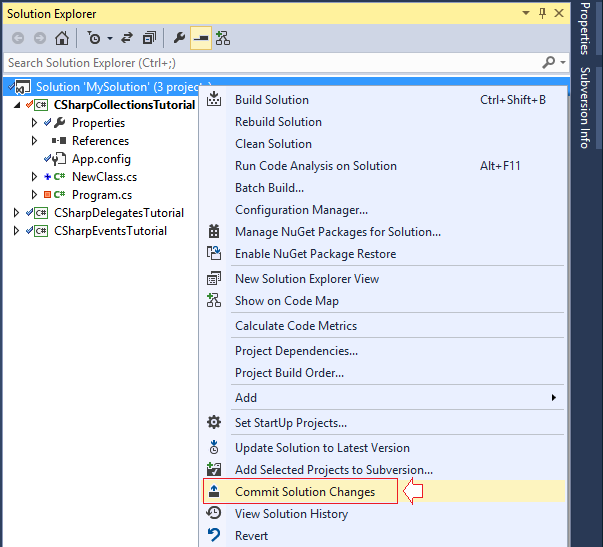Expand the NewClass.cs node
The width and height of the screenshot is (603, 547).
pyautogui.click(x=34, y=177)
